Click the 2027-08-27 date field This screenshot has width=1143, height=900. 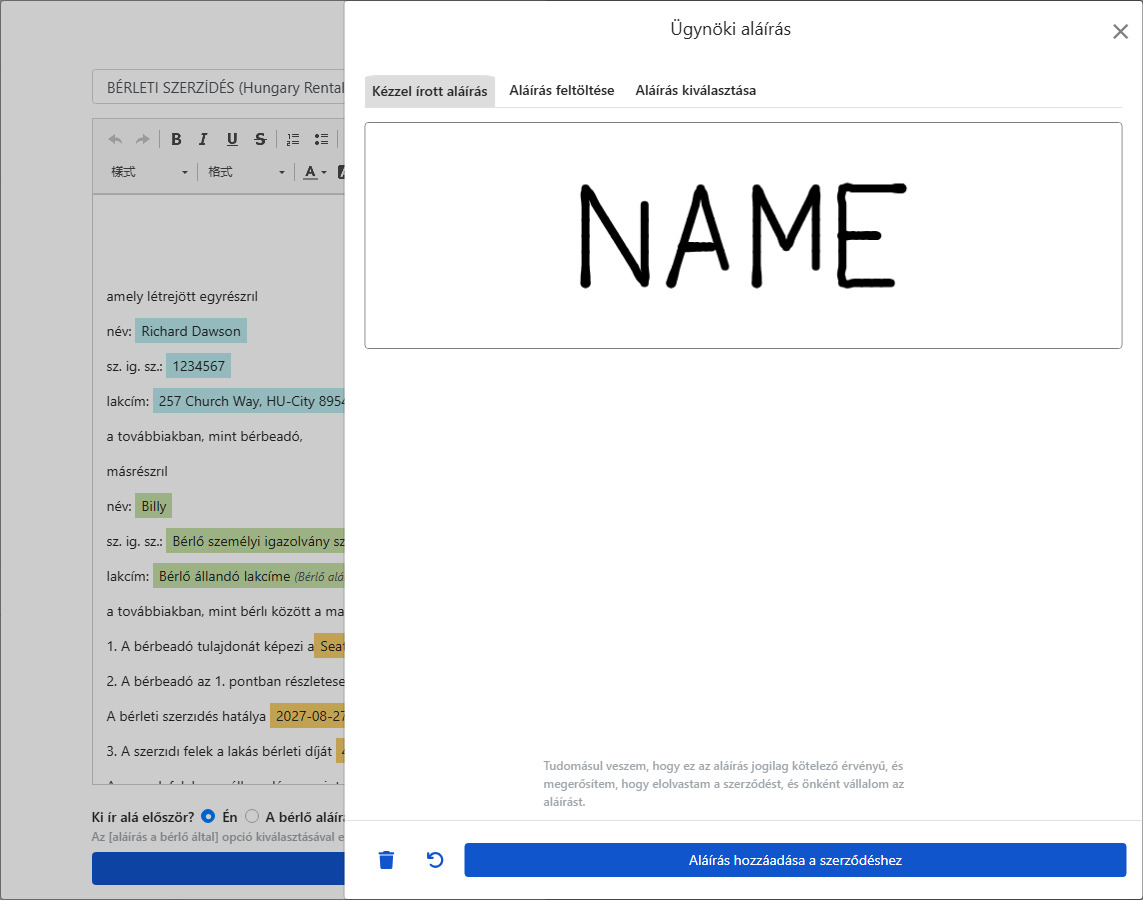click(x=308, y=716)
